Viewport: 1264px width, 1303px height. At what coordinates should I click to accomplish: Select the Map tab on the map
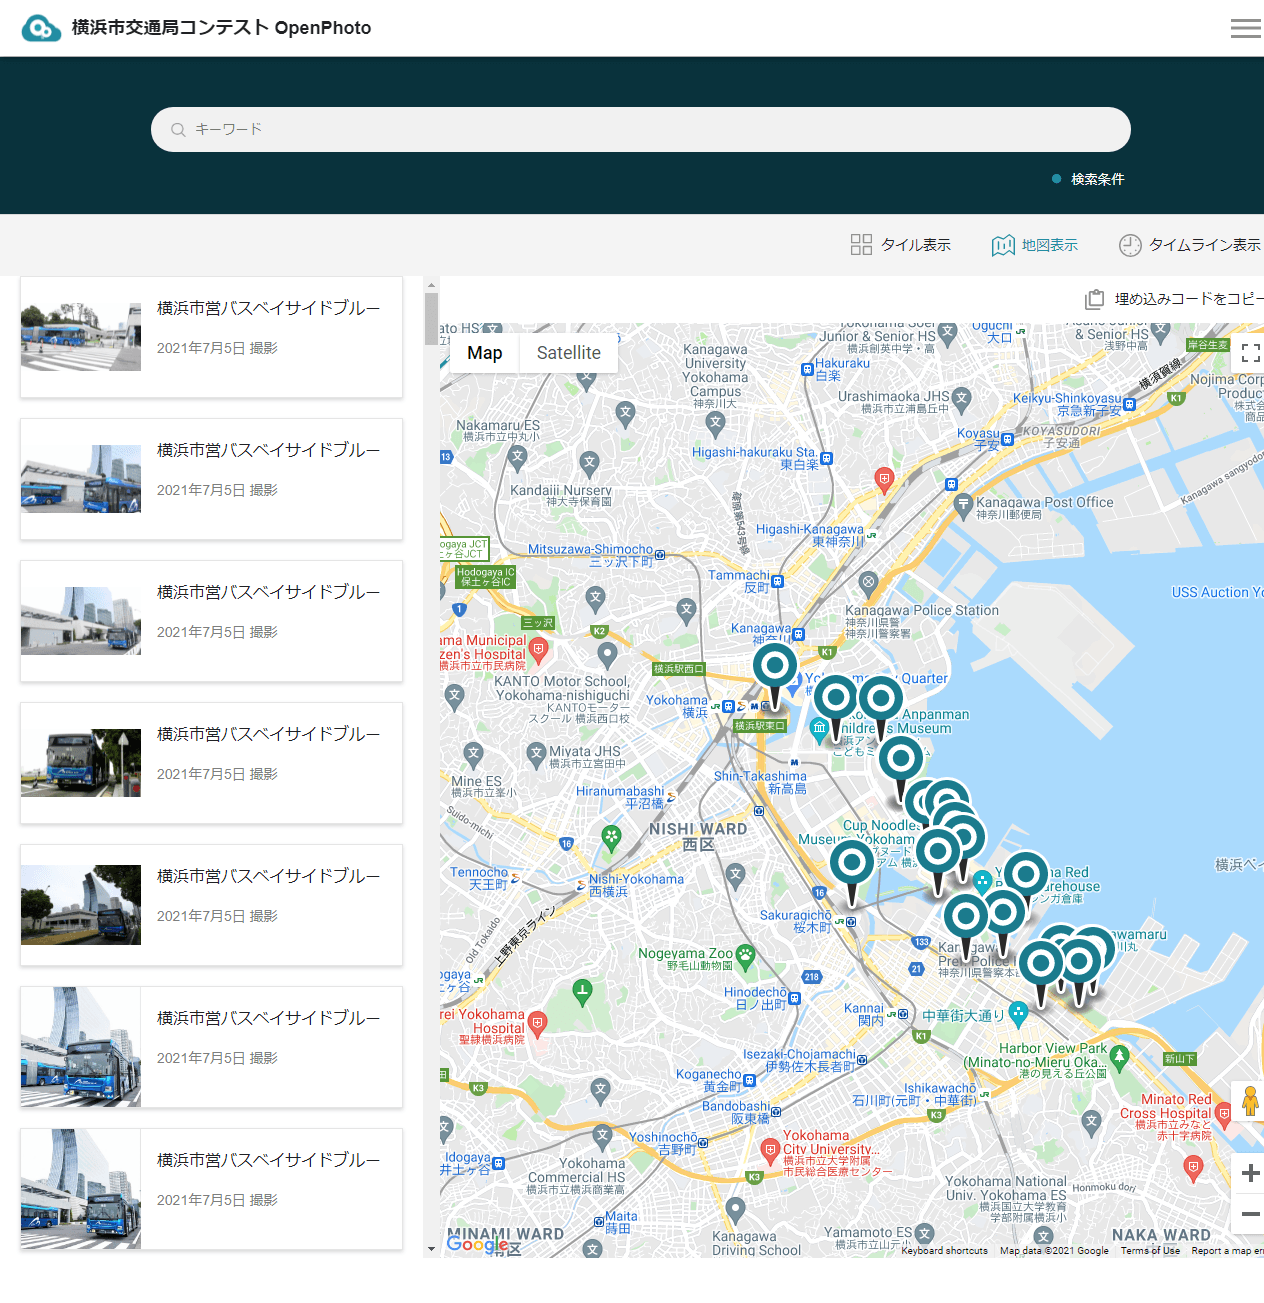[x=484, y=352]
